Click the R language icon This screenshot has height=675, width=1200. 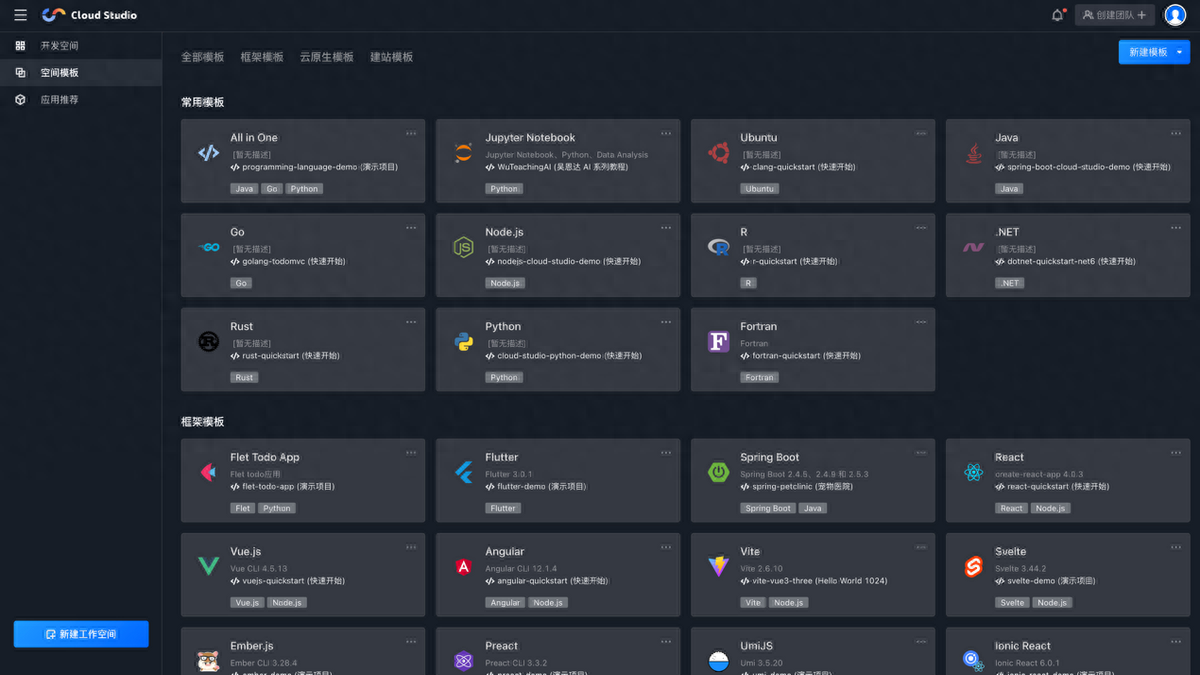pos(718,247)
